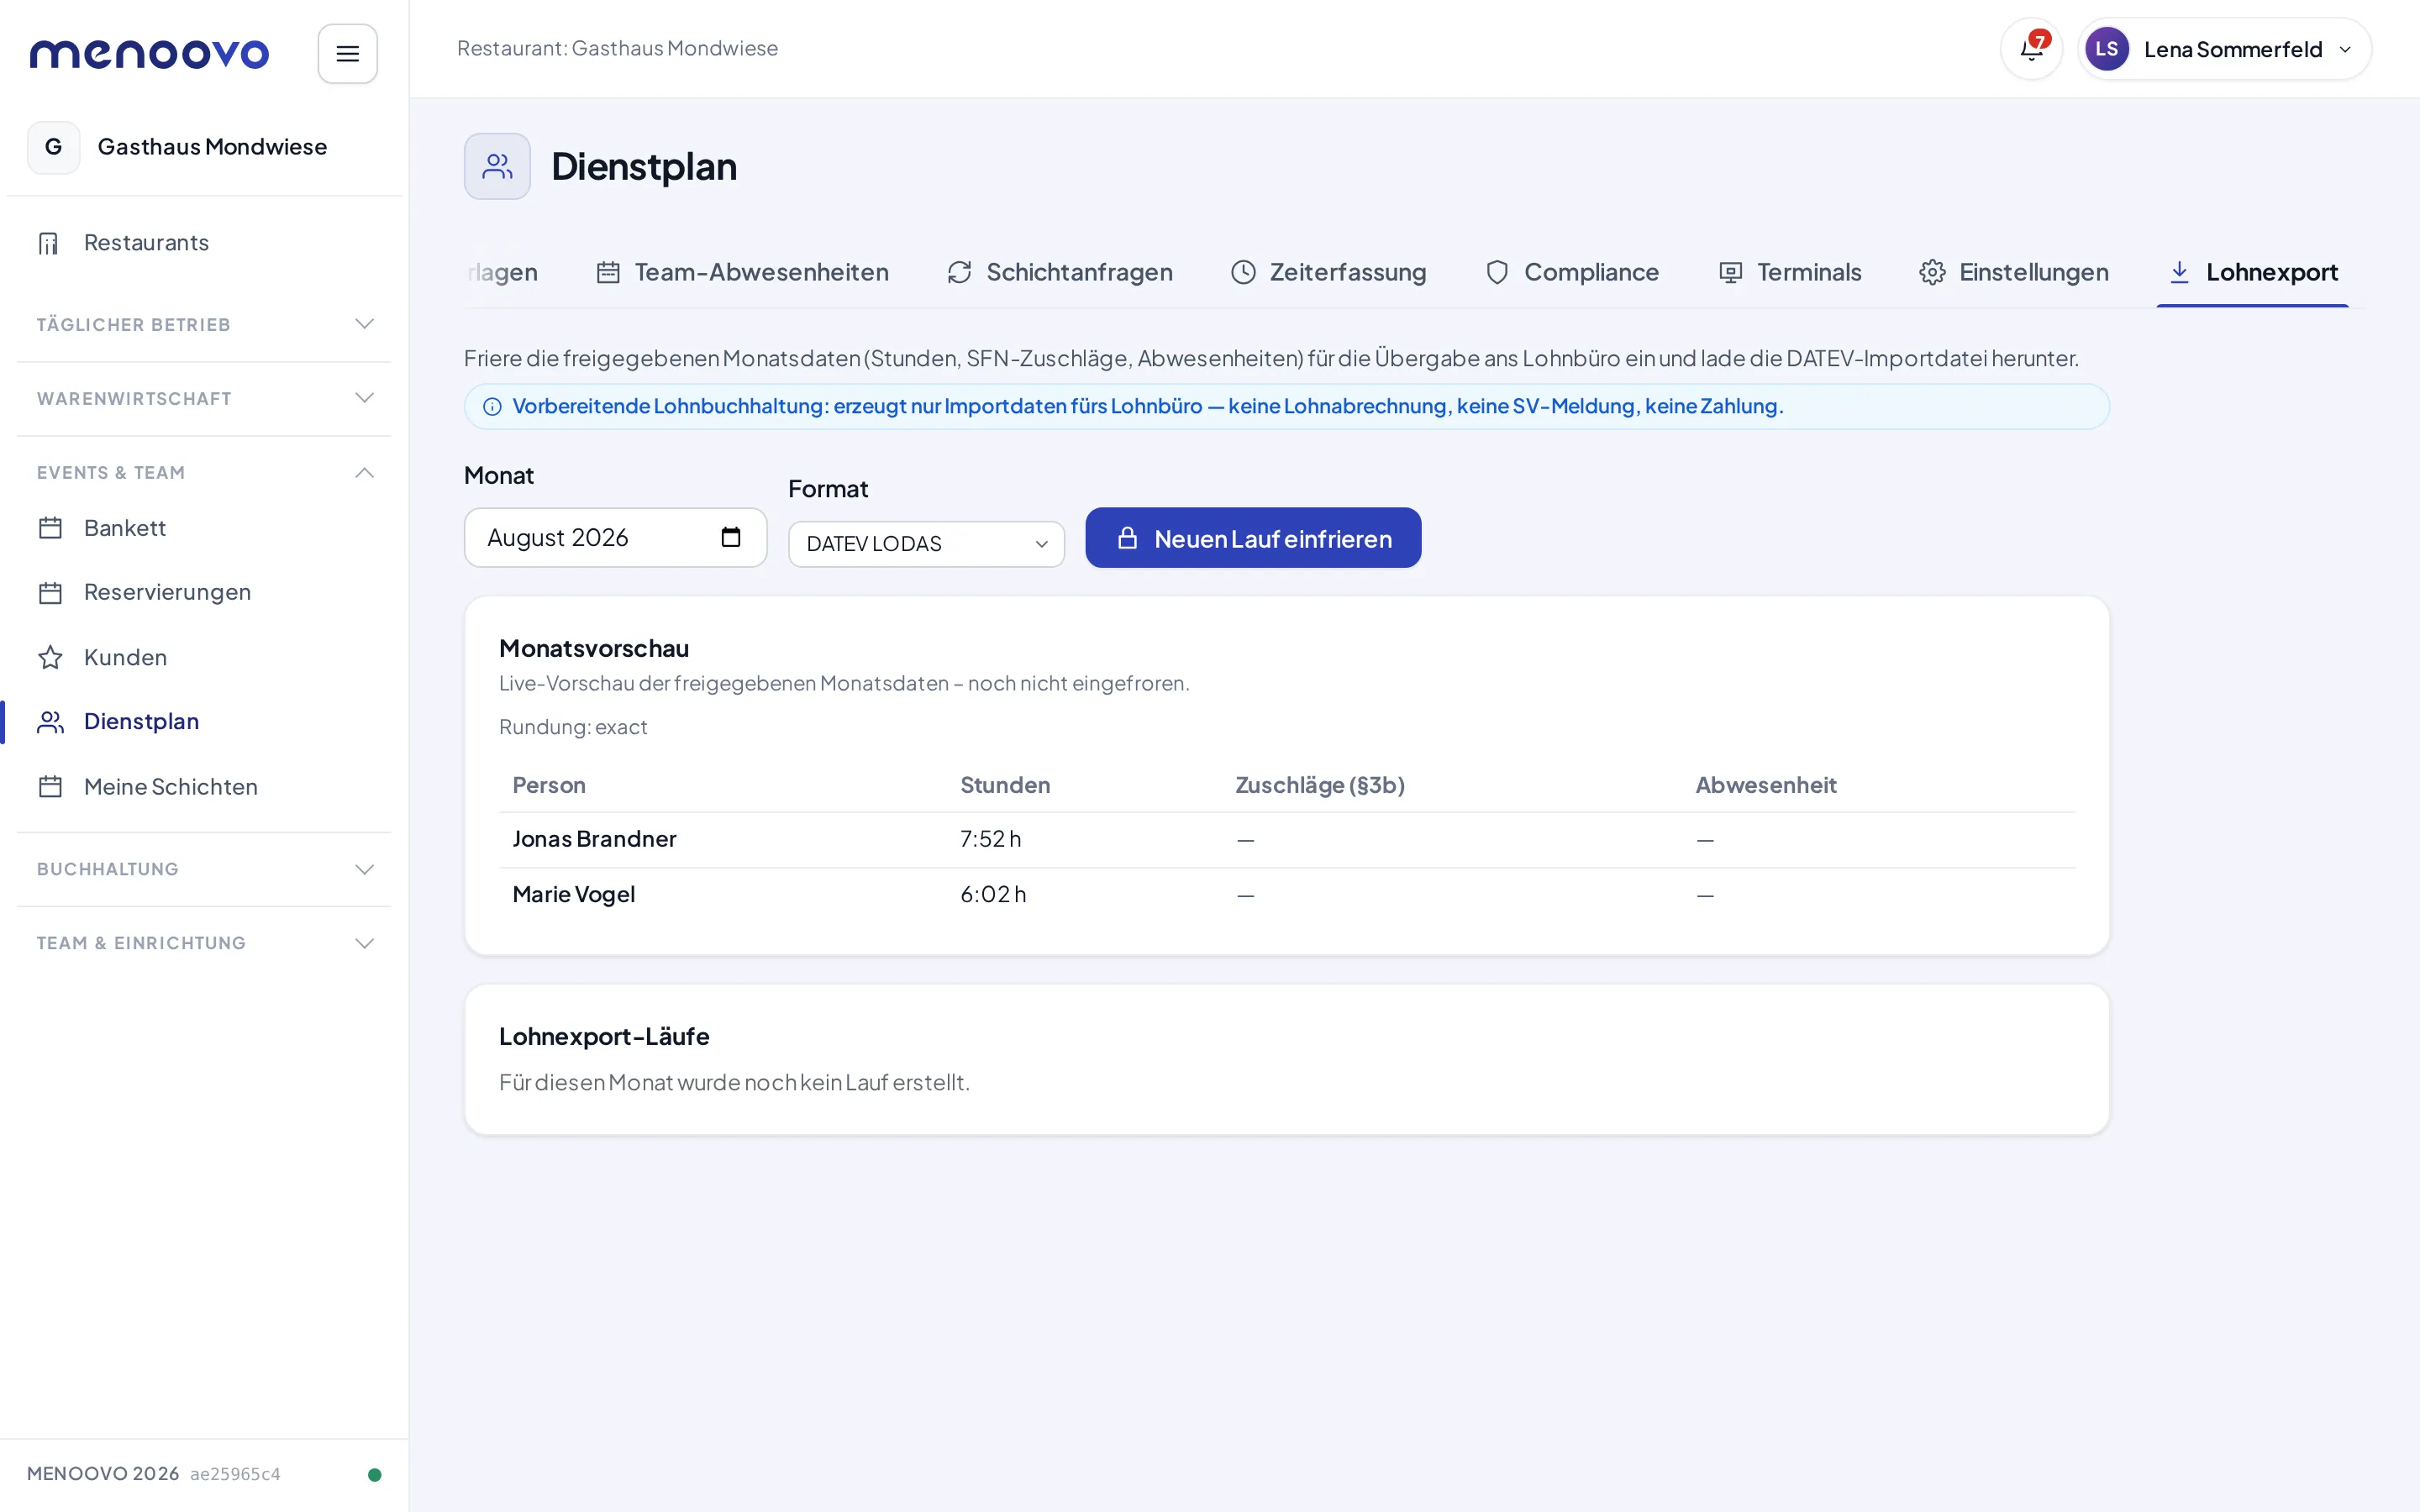Click the info icon in the blue notice
2420x1512 pixels.
(492, 406)
